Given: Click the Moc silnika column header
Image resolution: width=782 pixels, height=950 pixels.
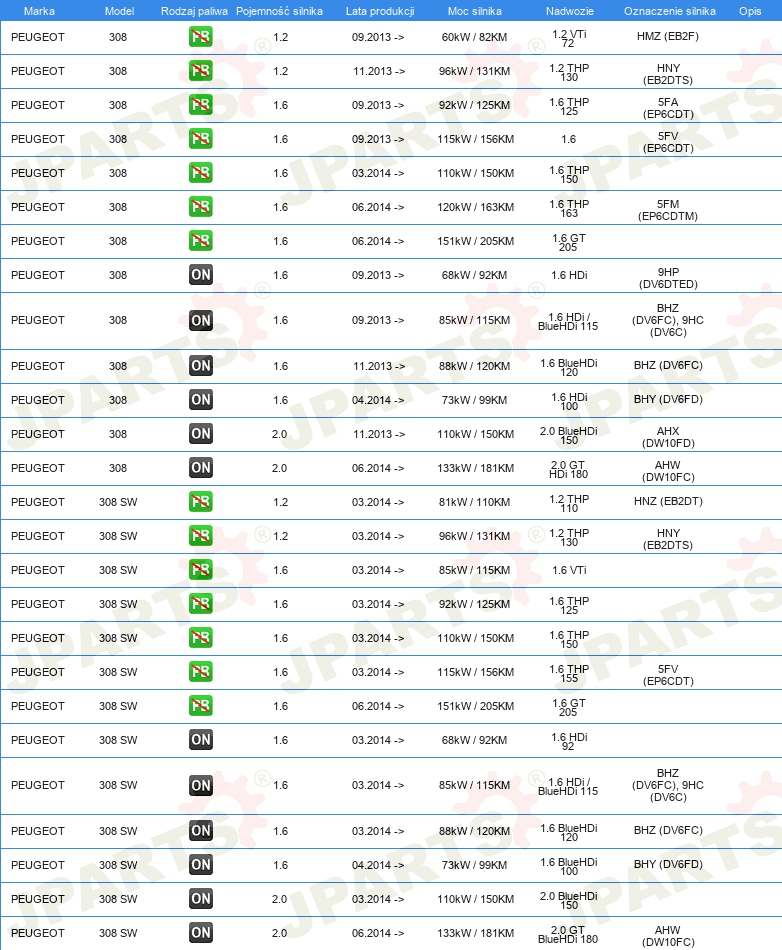Looking at the screenshot, I should click(475, 11).
